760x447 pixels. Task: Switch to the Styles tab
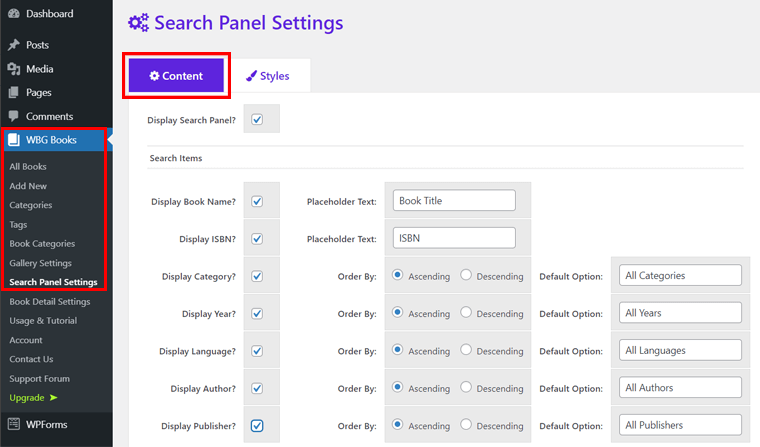tap(268, 76)
